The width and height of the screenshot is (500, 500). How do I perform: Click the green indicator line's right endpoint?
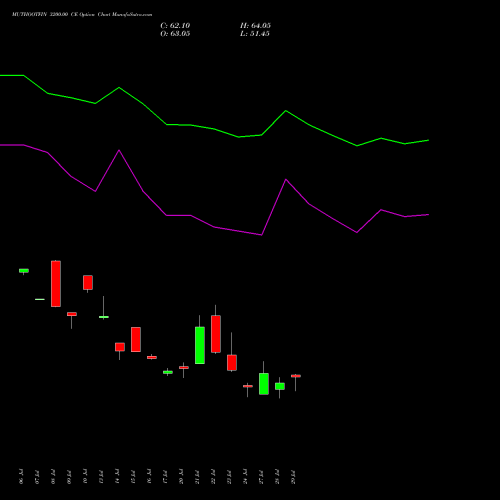pos(428,140)
